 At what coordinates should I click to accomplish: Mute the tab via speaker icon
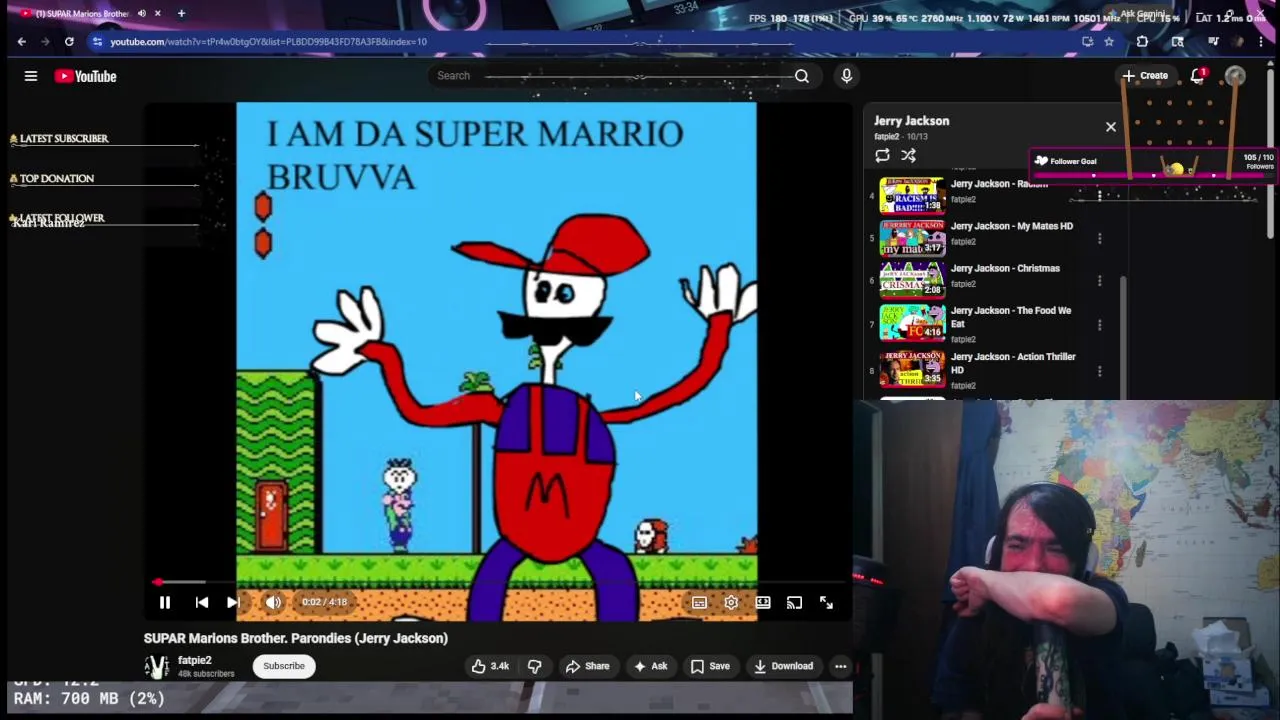tap(141, 14)
